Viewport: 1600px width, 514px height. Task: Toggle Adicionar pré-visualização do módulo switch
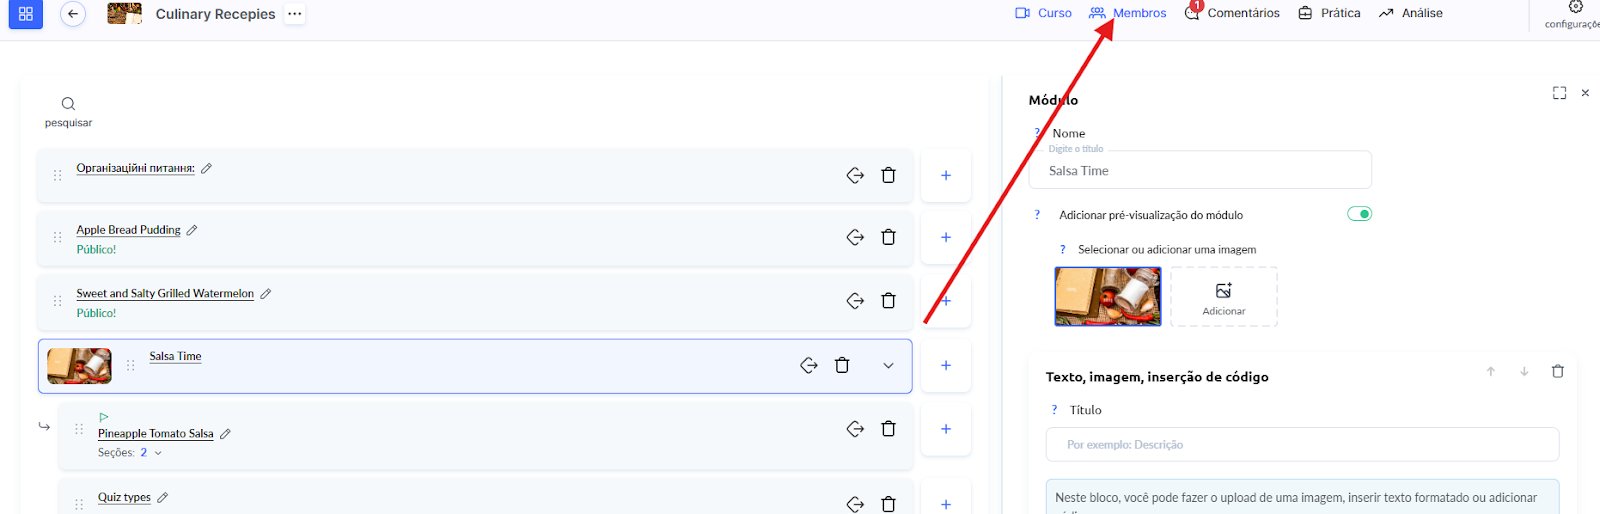[1359, 214]
